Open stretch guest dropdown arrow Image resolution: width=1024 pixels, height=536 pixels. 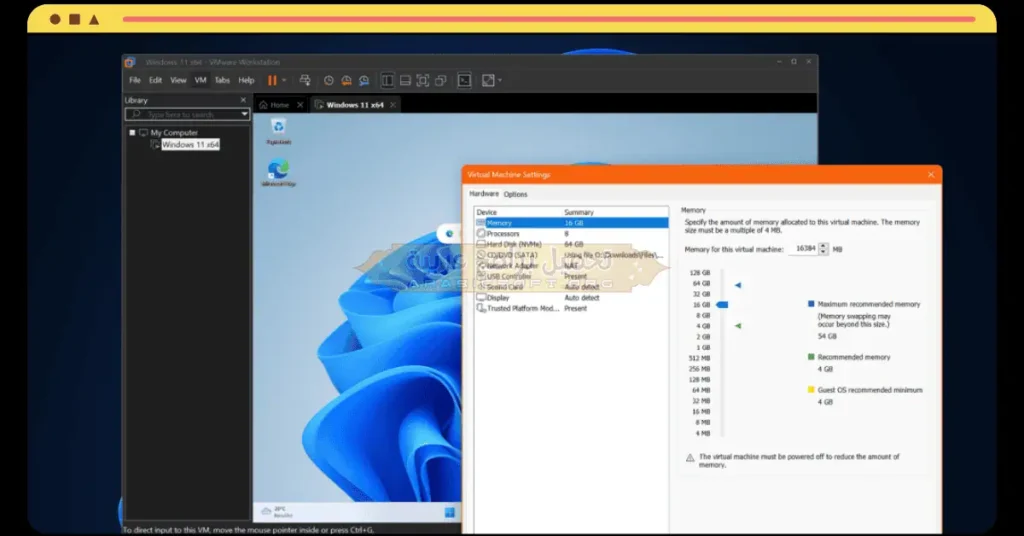tap(500, 80)
